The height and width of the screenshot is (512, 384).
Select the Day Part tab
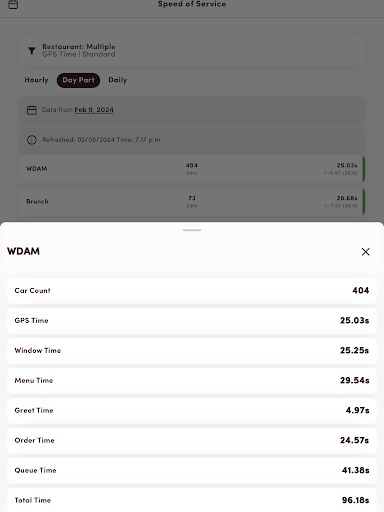(78, 80)
